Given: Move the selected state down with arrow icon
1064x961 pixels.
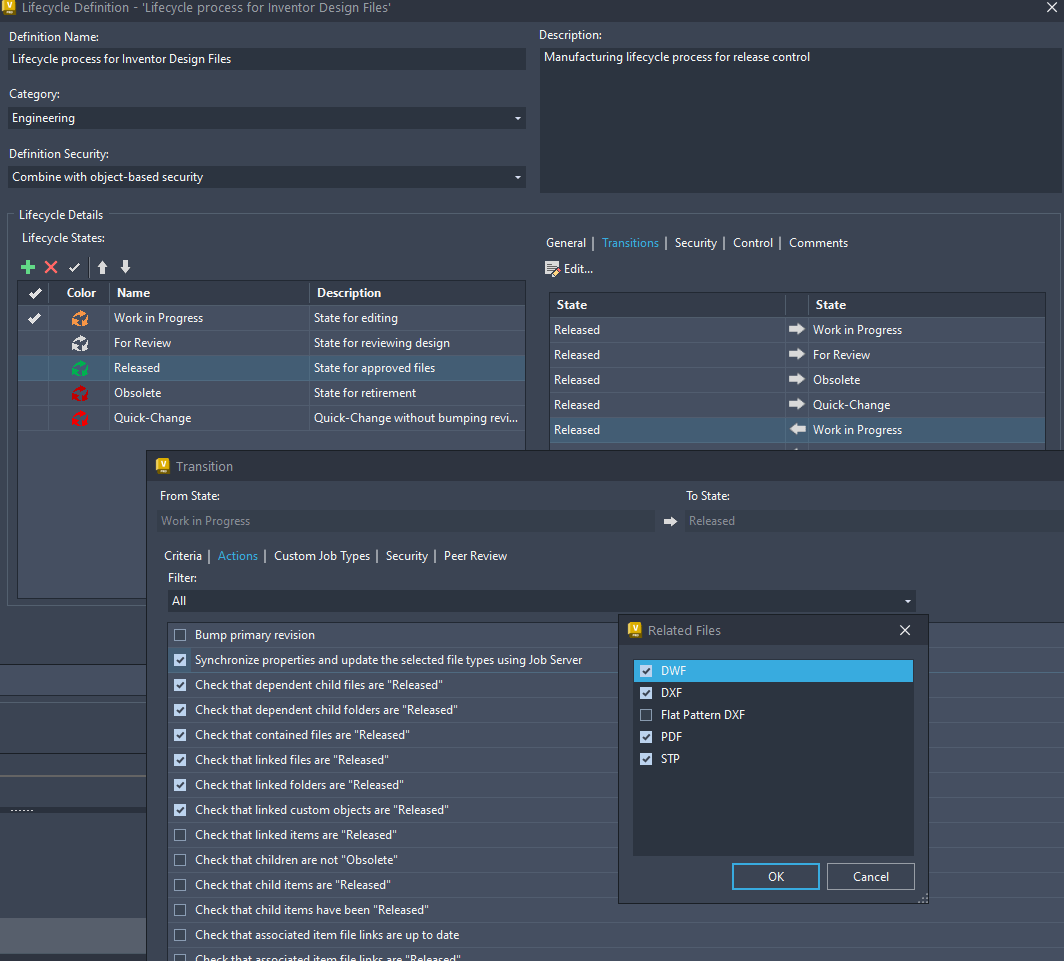Looking at the screenshot, I should click(124, 267).
